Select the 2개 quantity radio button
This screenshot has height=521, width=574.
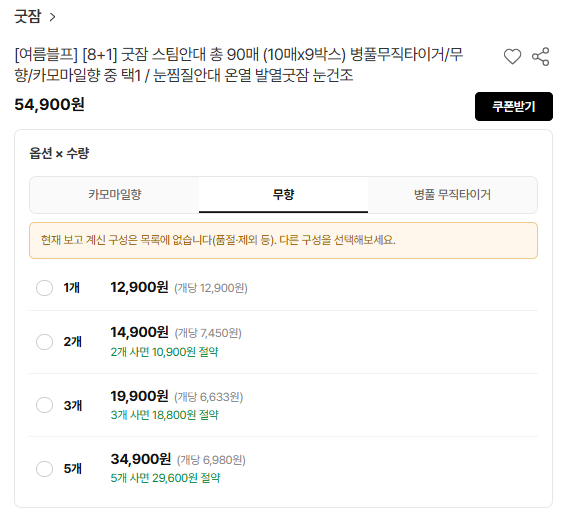(x=44, y=342)
